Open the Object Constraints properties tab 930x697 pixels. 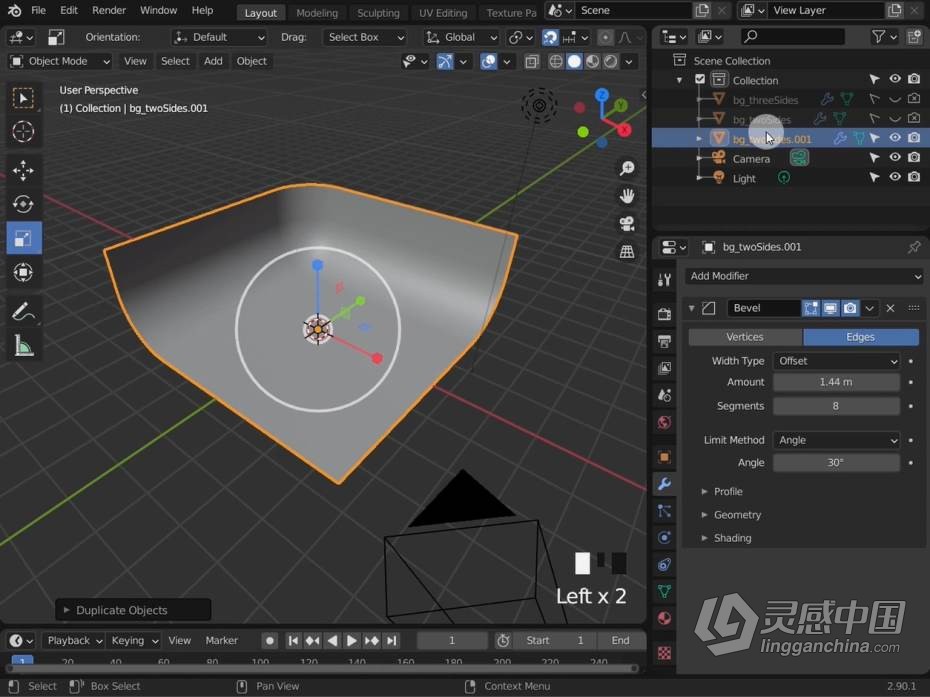point(664,565)
